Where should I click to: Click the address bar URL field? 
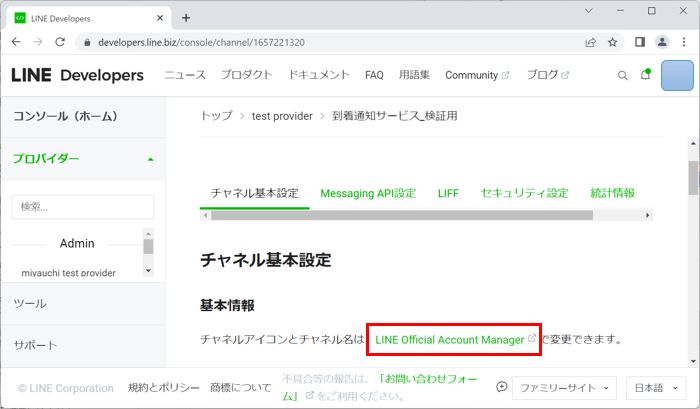click(201, 42)
